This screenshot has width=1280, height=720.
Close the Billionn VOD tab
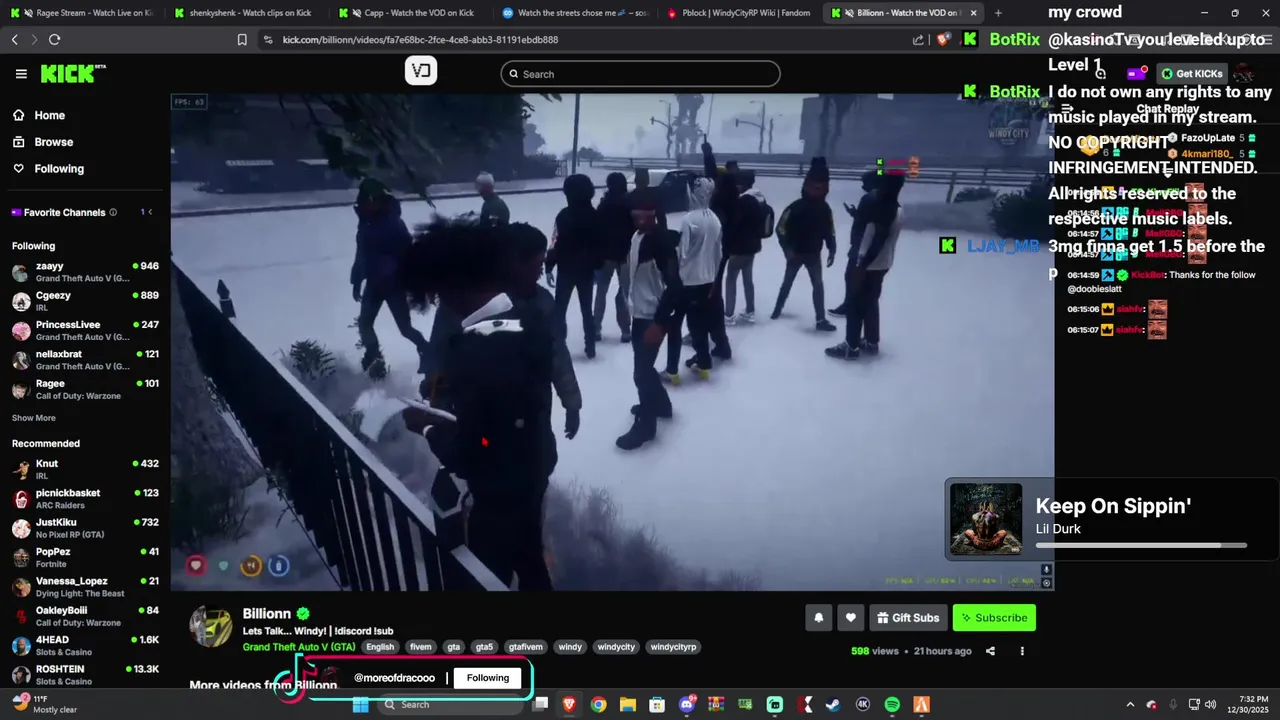[973, 13]
